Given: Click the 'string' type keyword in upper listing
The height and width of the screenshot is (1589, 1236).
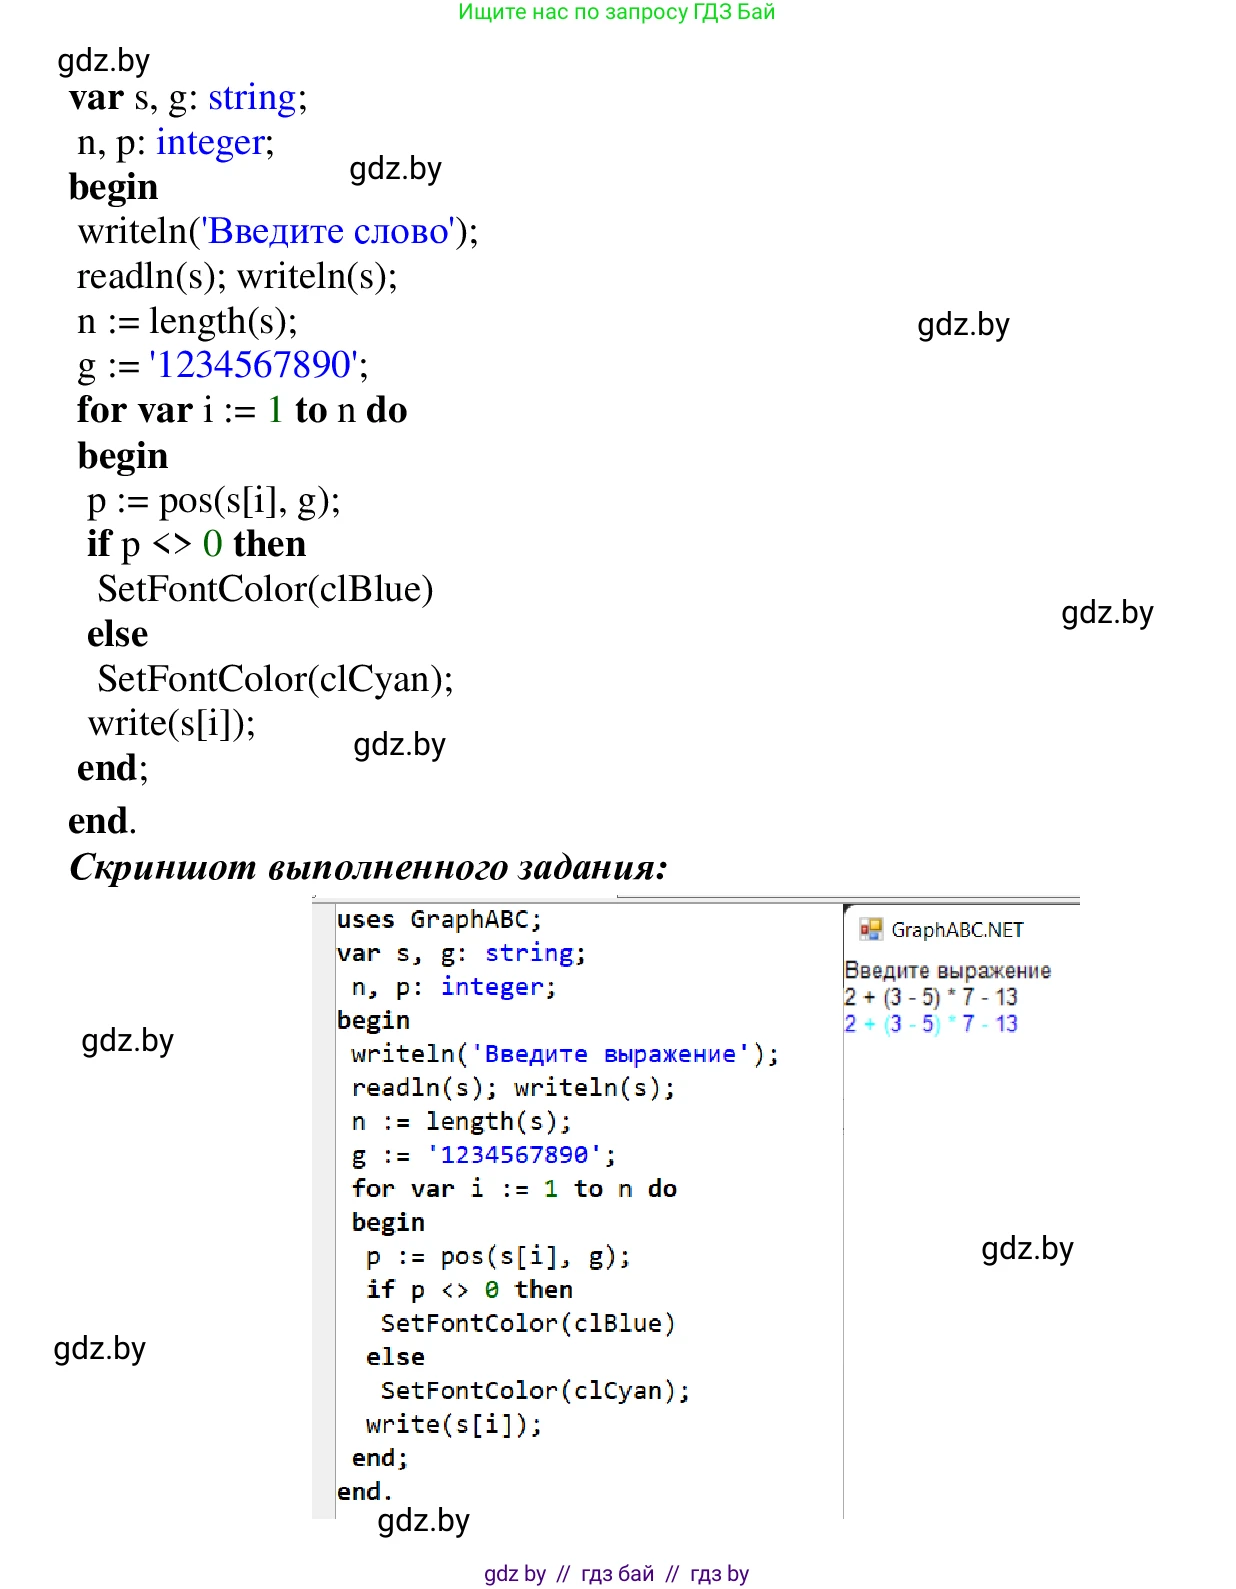Looking at the screenshot, I should click(x=252, y=98).
